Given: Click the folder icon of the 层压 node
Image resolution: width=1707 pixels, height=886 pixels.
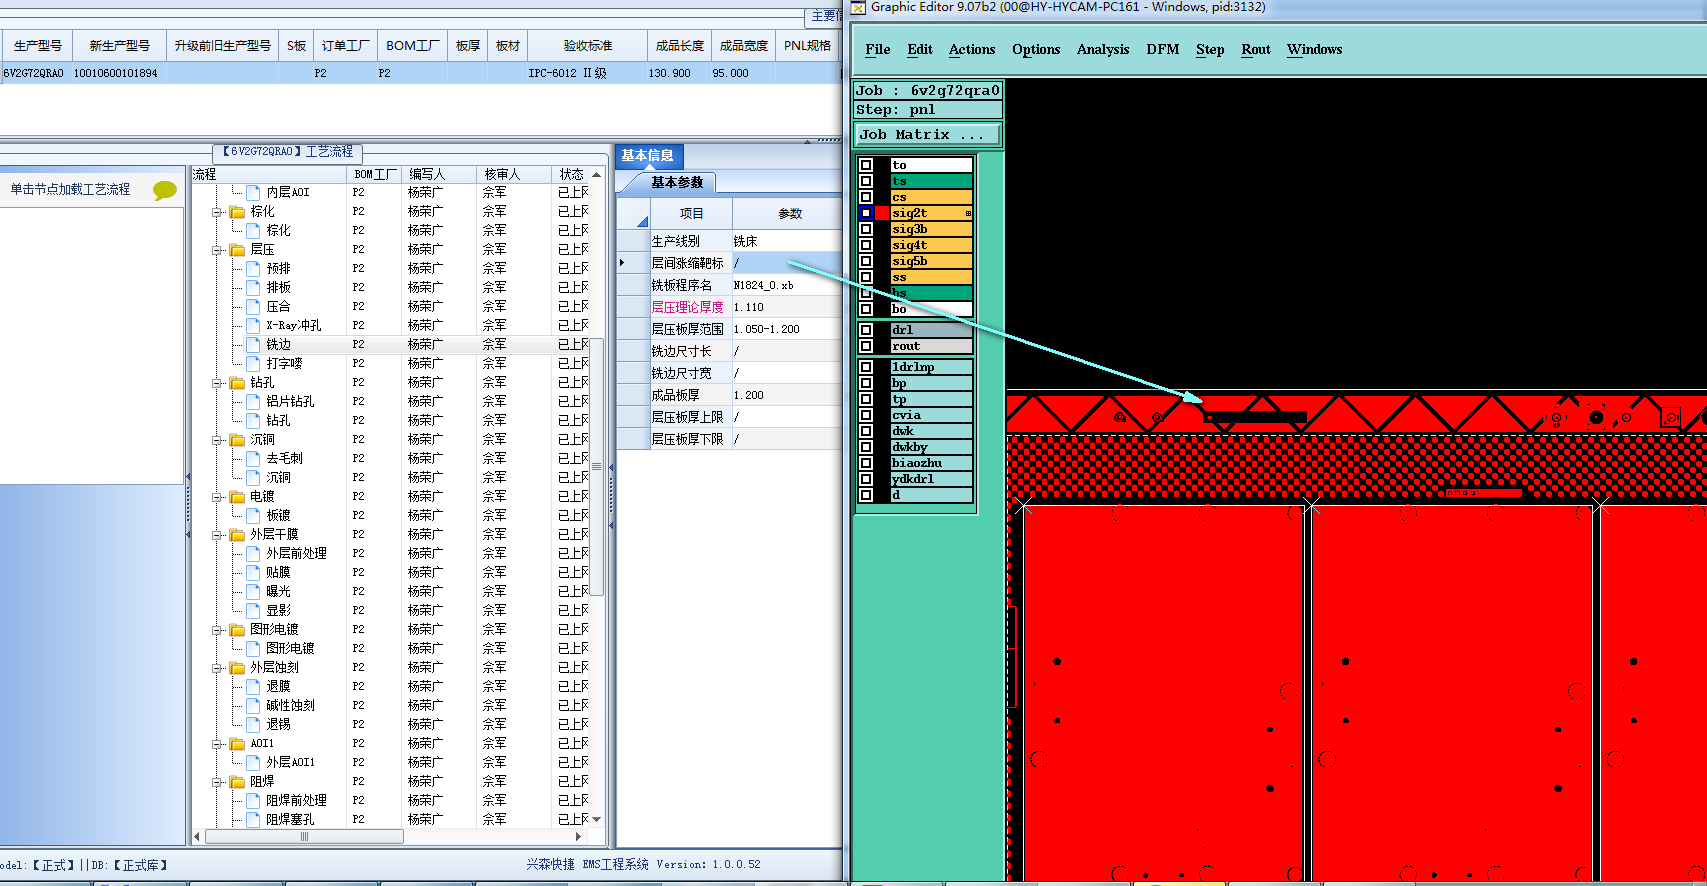Looking at the screenshot, I should click(237, 250).
